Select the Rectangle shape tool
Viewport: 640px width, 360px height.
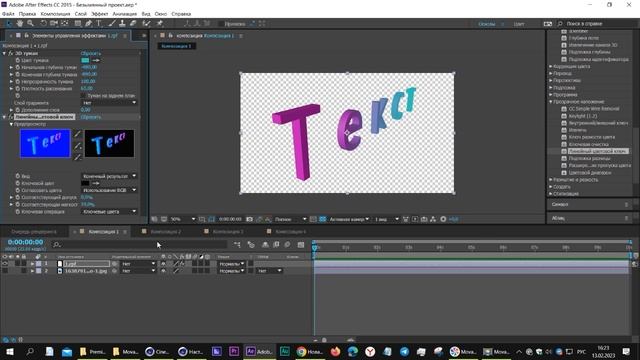click(x=78, y=24)
